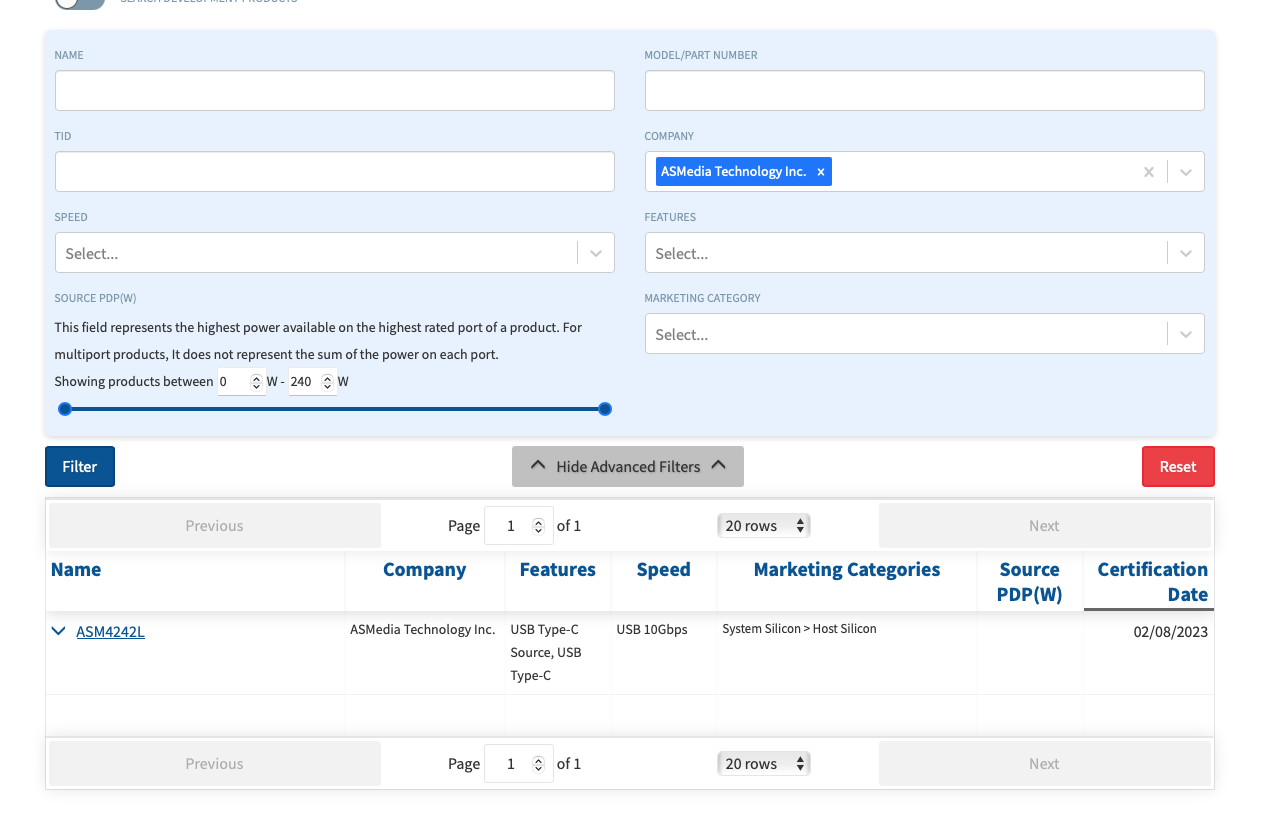Click the left Source PDP slider handle
The width and height of the screenshot is (1268, 822).
click(65, 409)
